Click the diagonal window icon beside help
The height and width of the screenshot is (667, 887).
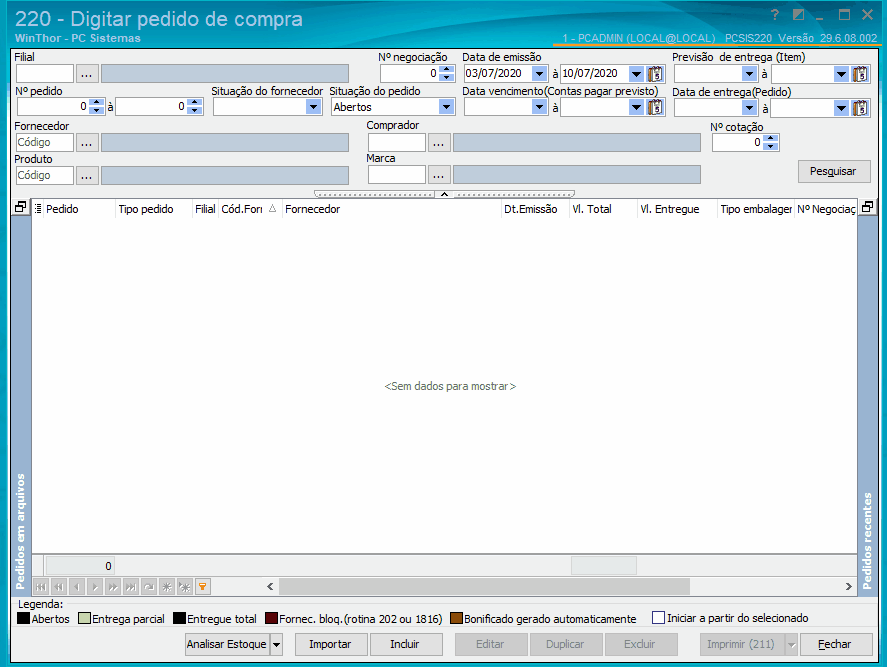(x=798, y=15)
